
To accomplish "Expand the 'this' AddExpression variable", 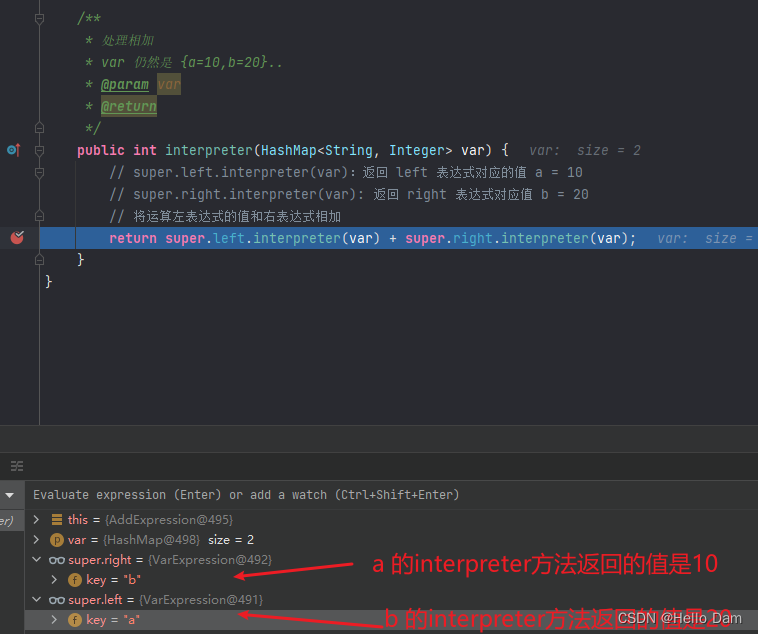I will [x=36, y=519].
